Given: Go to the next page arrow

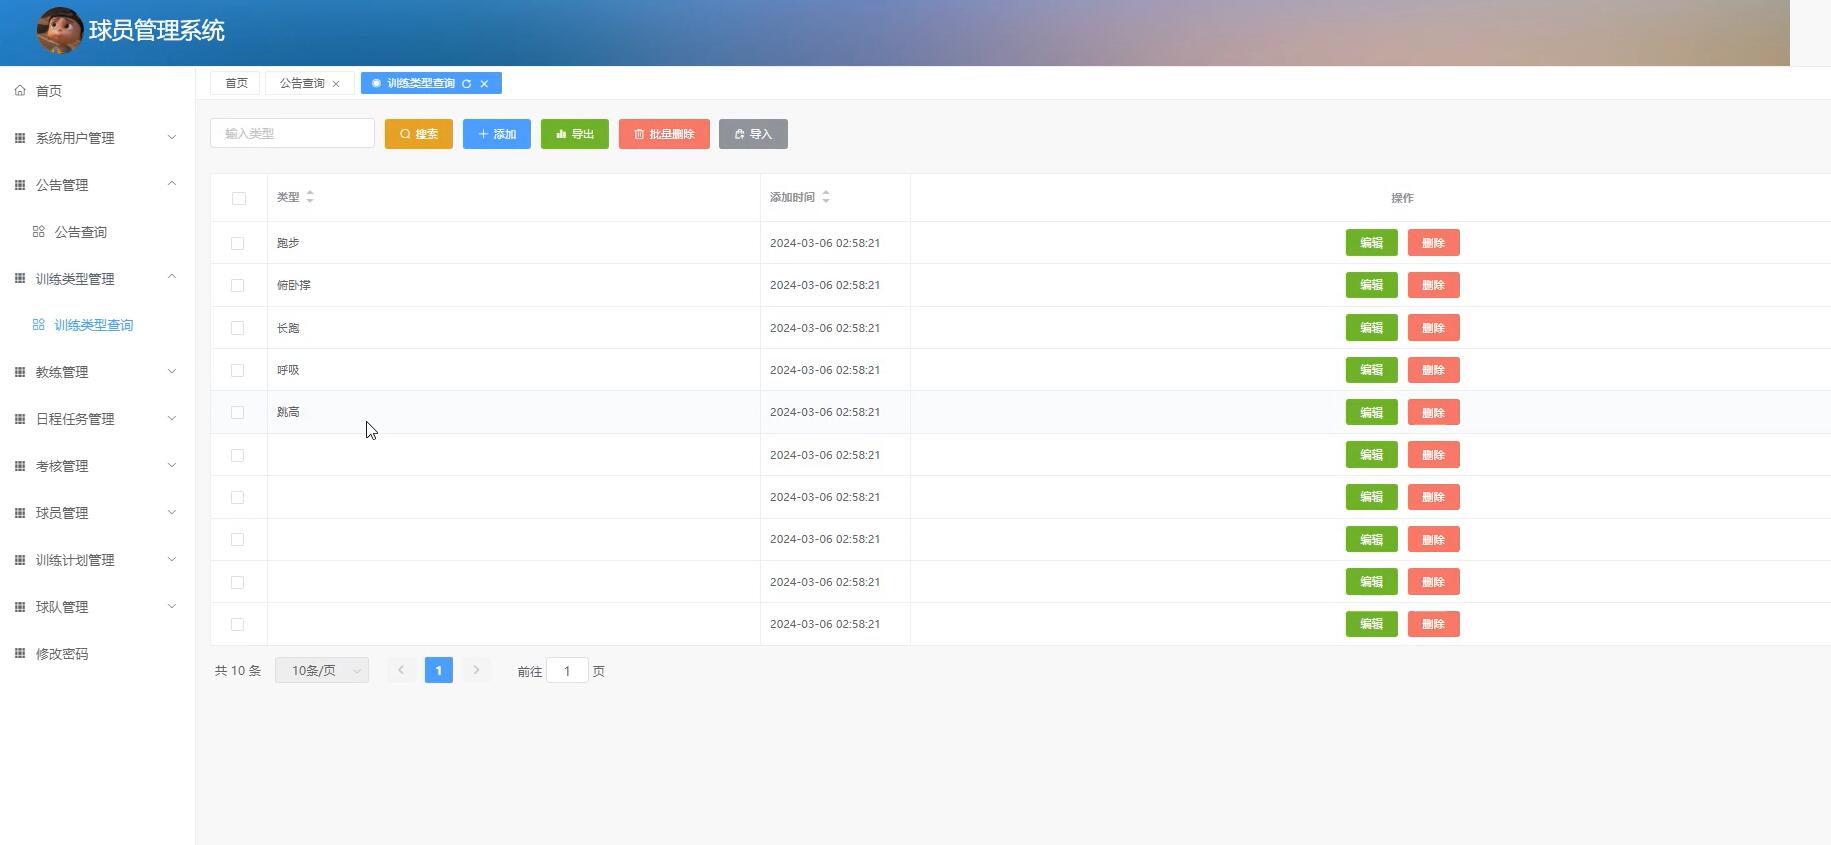Looking at the screenshot, I should click(x=476, y=670).
